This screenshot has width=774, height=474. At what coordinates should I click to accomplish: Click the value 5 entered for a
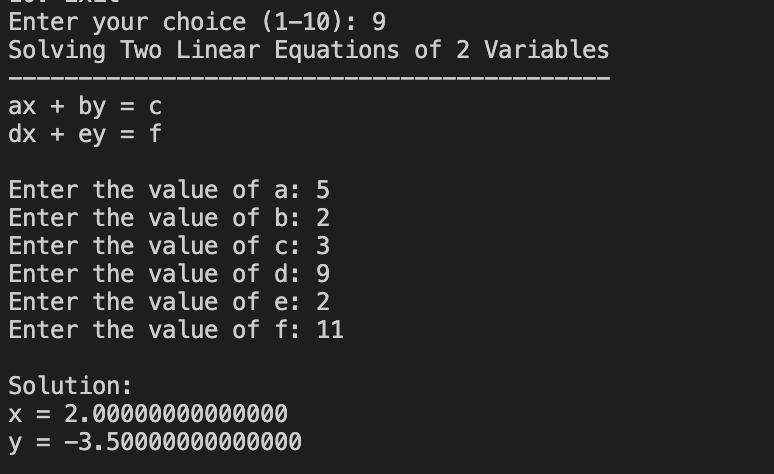tap(323, 190)
